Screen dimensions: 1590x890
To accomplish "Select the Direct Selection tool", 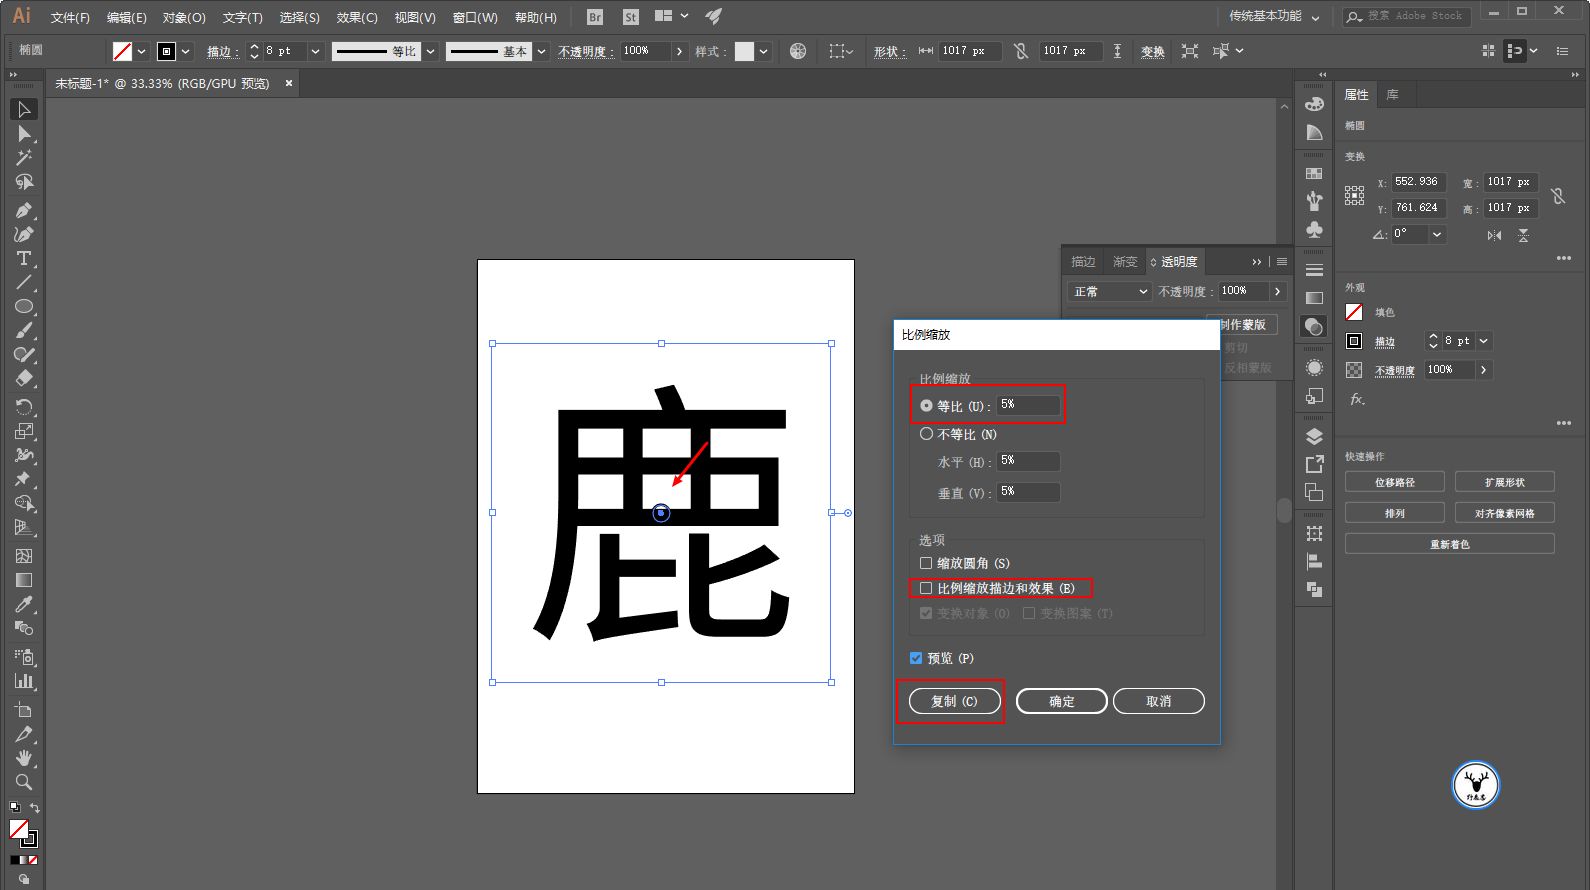I will pos(24,134).
